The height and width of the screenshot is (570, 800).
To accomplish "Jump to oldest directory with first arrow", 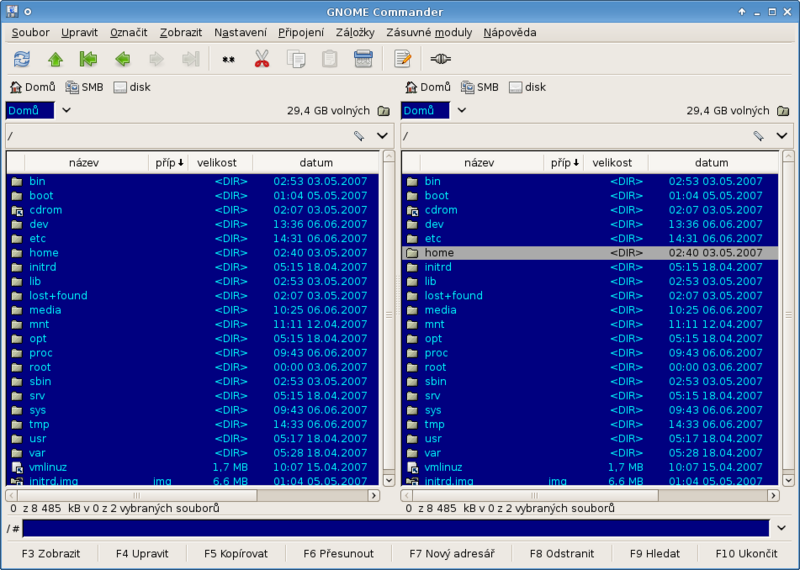I will 89,59.
